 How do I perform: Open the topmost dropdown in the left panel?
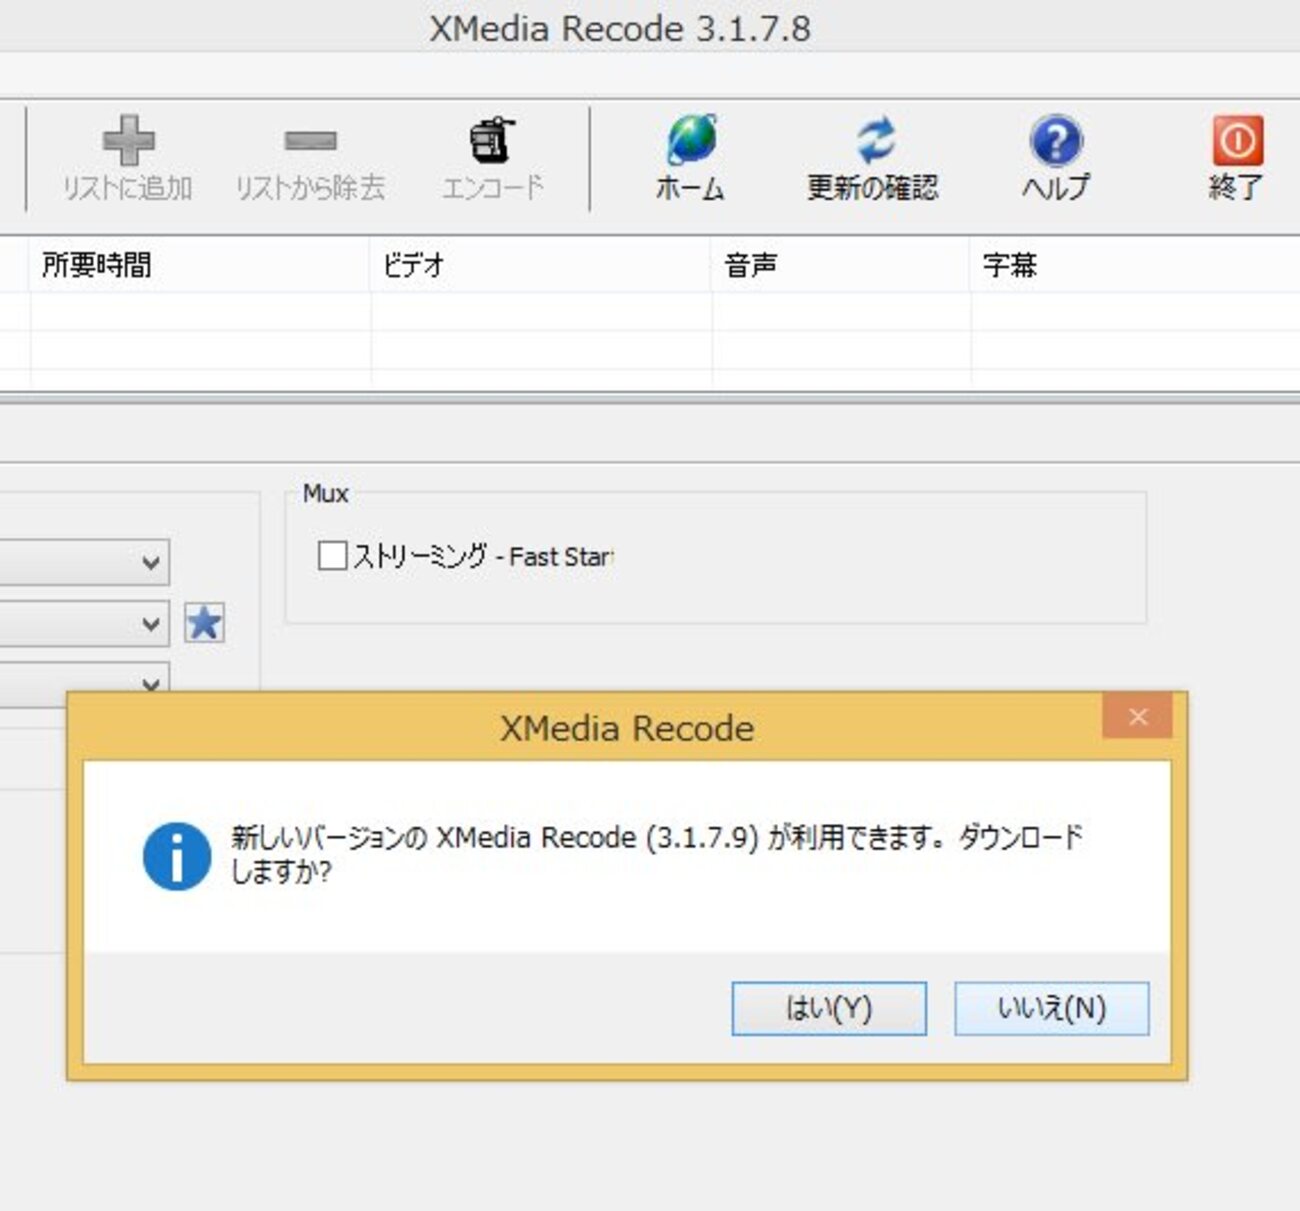[85, 562]
